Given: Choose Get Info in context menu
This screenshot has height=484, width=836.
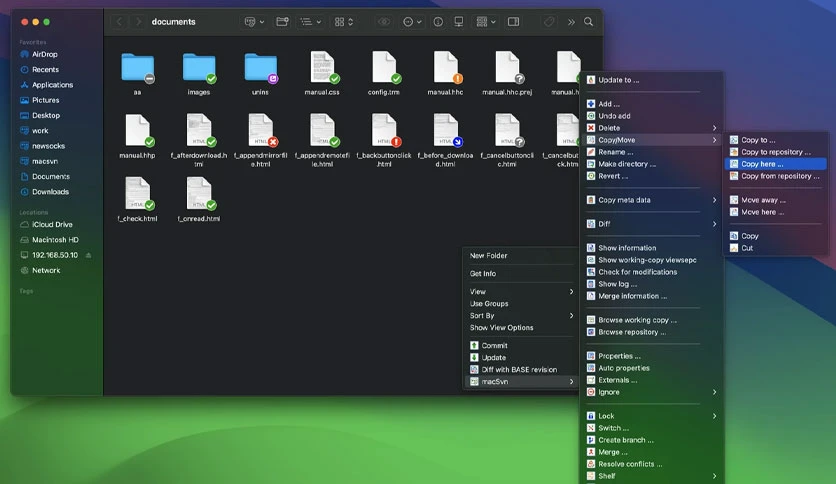Looking at the screenshot, I should (x=521, y=273).
